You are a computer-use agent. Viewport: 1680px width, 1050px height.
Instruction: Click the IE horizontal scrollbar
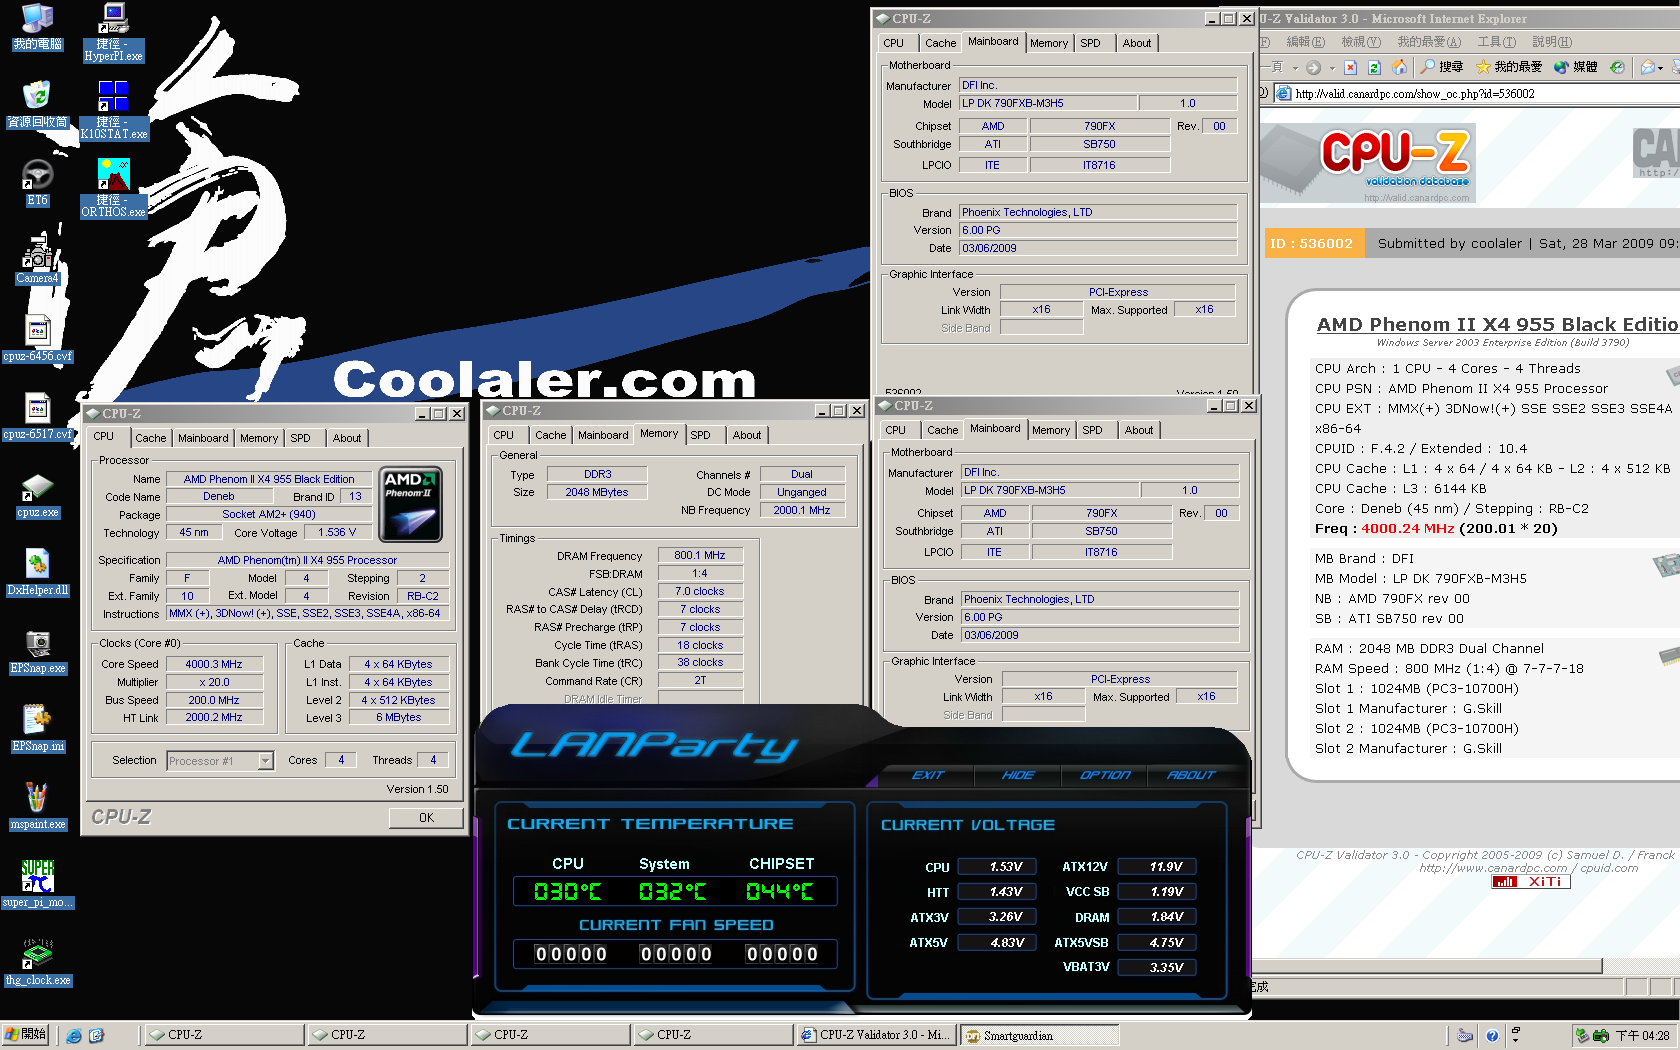(1430, 965)
